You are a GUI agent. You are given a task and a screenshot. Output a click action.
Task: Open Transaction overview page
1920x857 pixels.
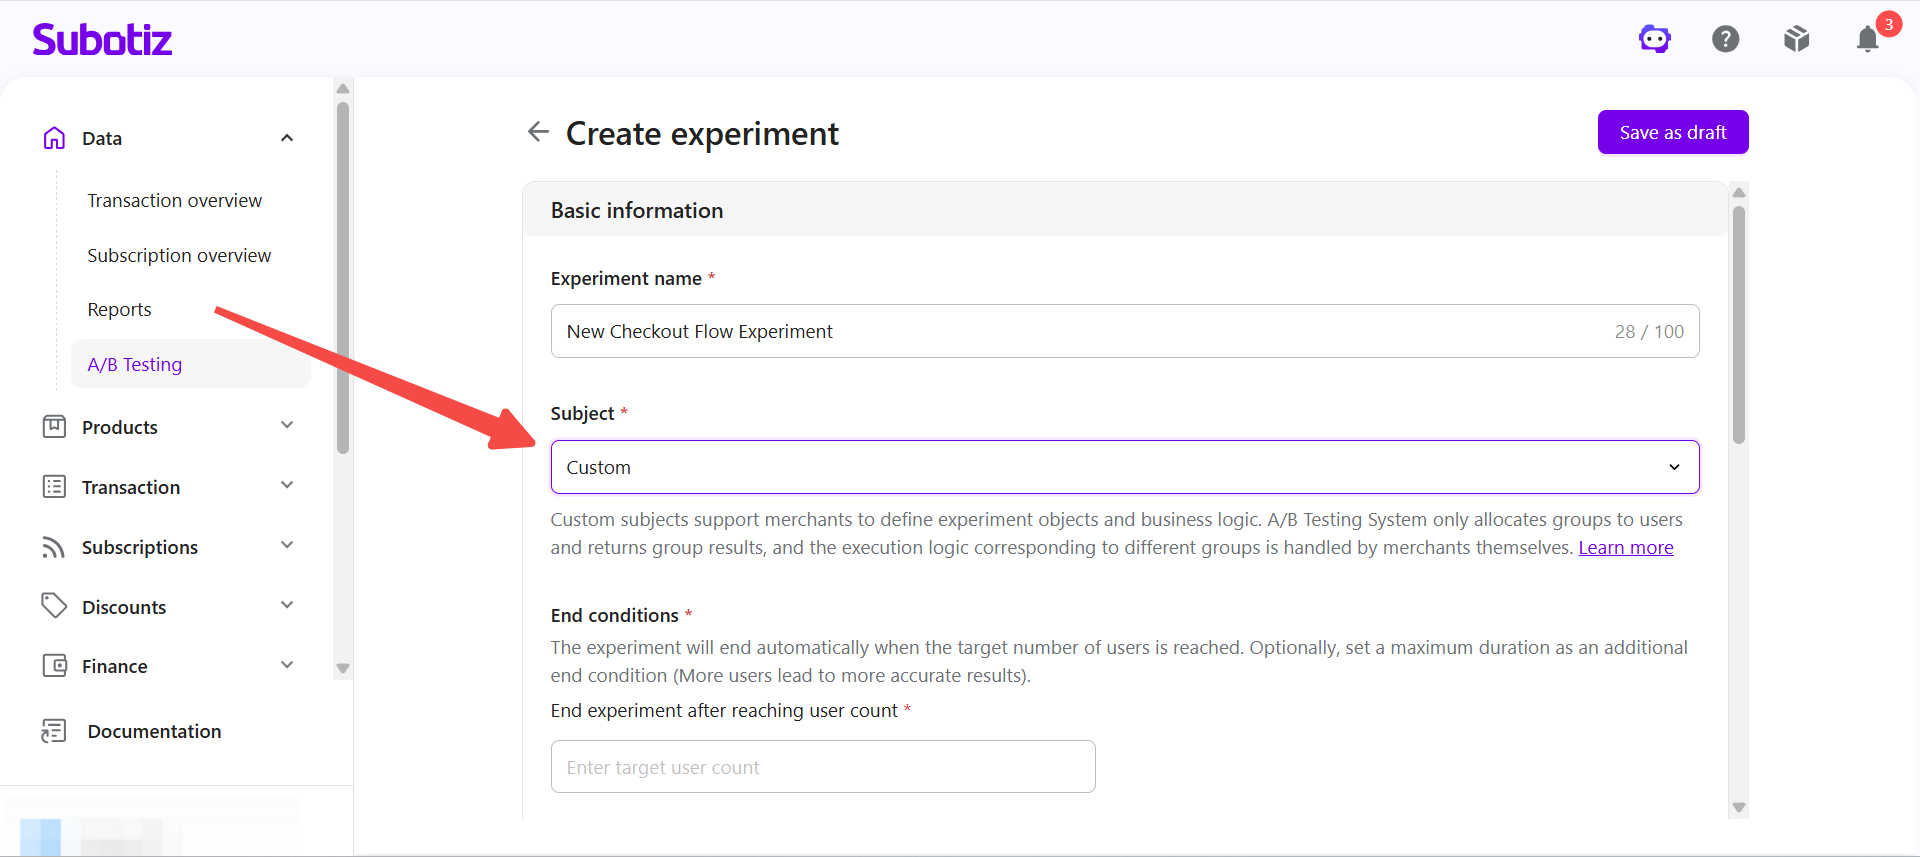click(175, 201)
